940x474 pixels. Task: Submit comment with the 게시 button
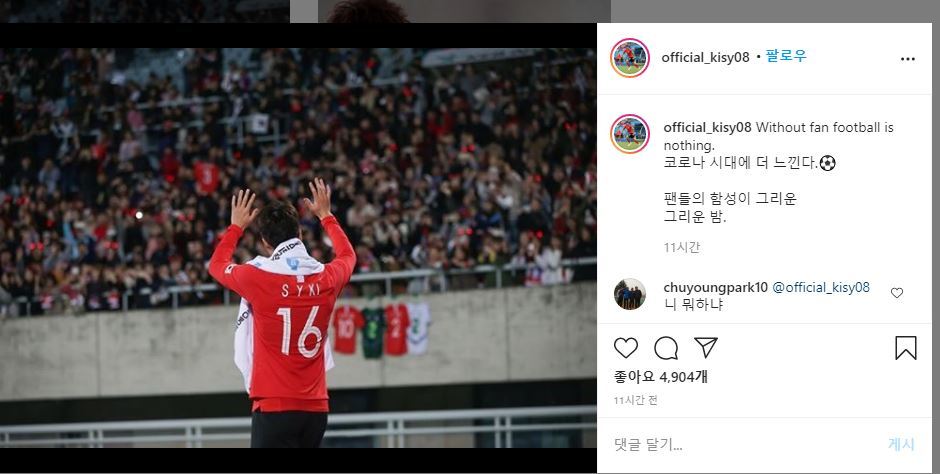pos(901,445)
